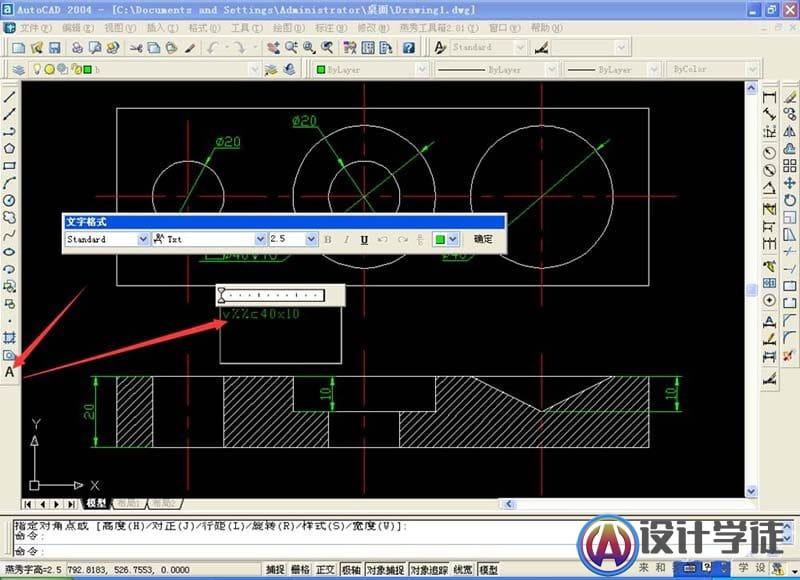This screenshot has width=800, height=580.
Task: Select the Construction Line tool
Action: (x=9, y=114)
